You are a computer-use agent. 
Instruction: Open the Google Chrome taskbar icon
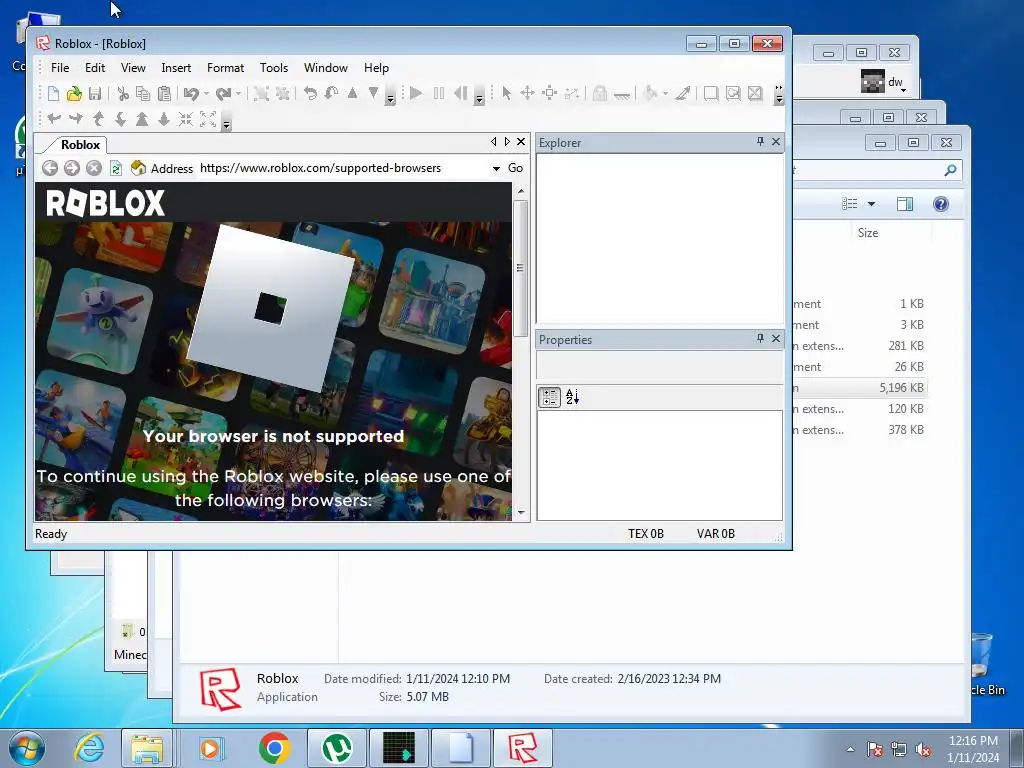click(x=274, y=748)
